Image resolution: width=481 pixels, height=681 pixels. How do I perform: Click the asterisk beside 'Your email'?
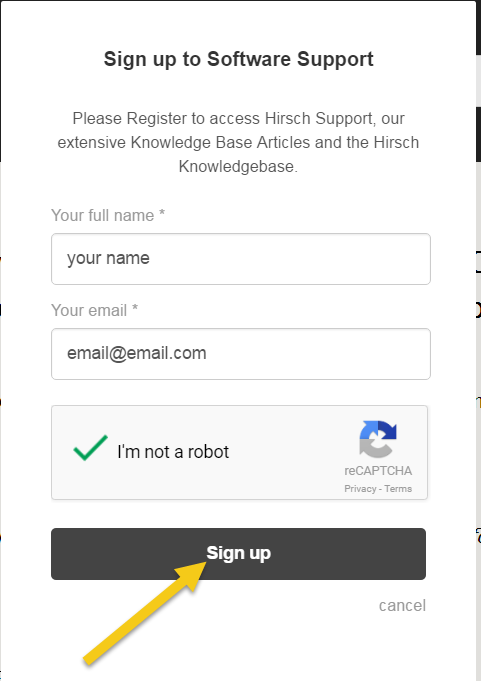(x=135, y=308)
